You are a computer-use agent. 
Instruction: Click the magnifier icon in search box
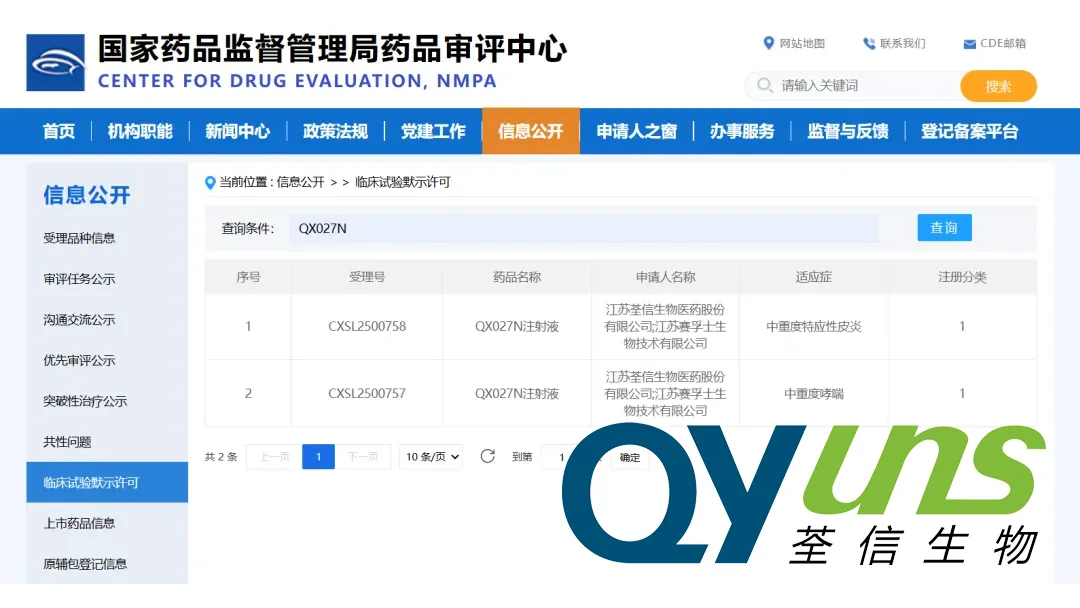tap(765, 86)
